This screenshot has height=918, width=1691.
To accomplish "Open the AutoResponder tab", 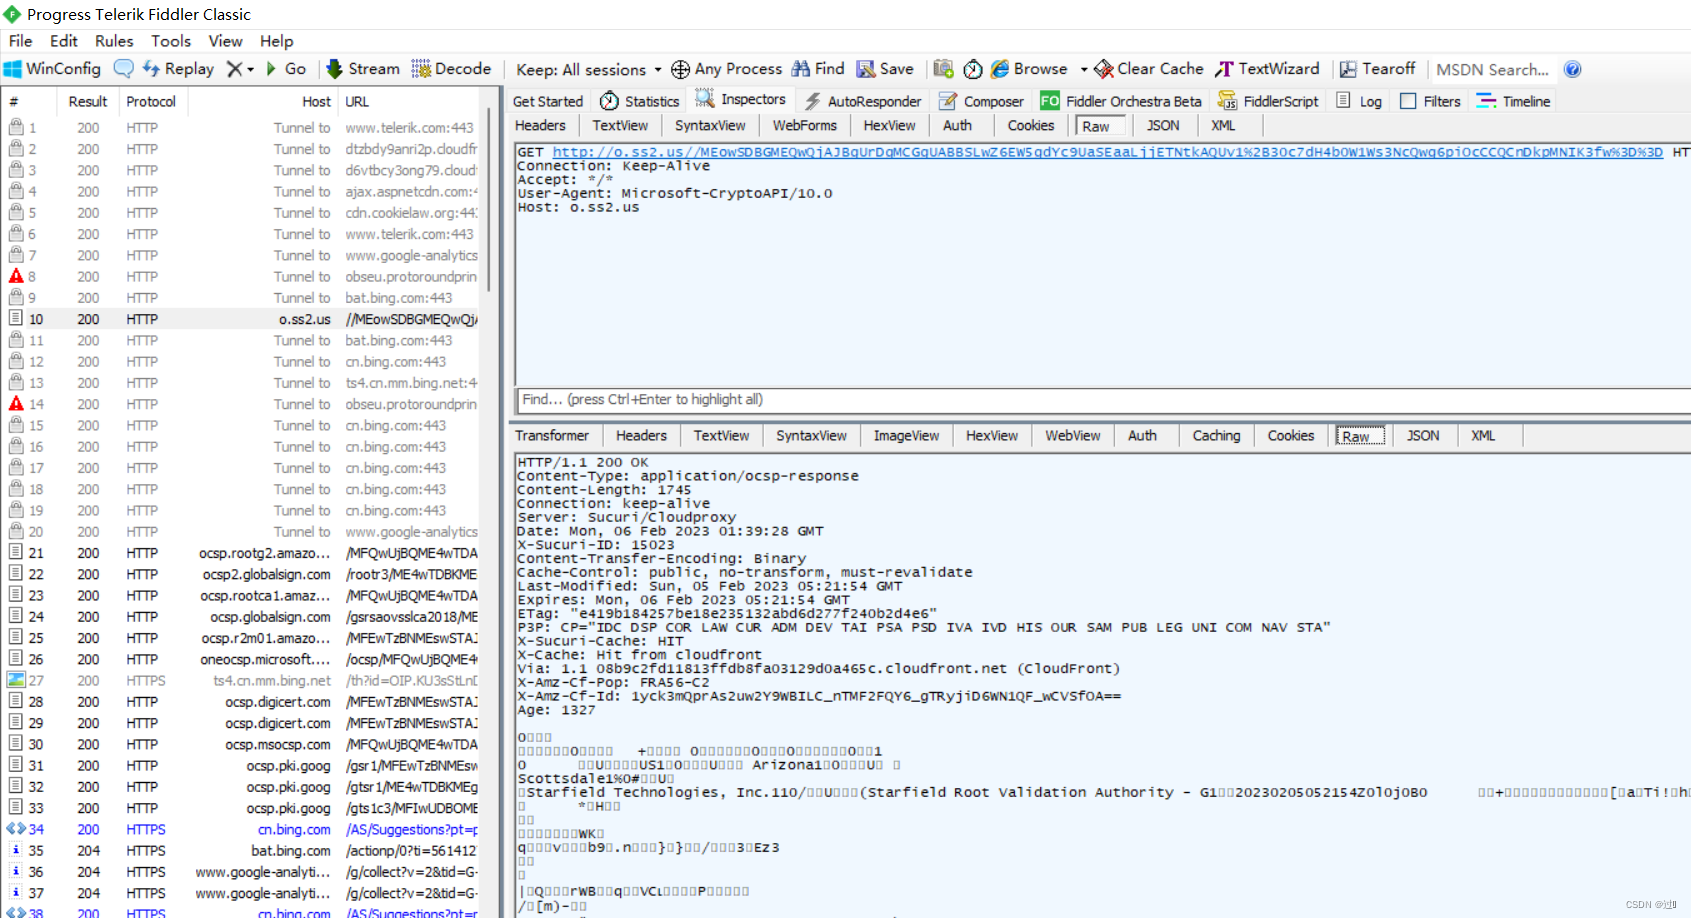I will point(863,101).
